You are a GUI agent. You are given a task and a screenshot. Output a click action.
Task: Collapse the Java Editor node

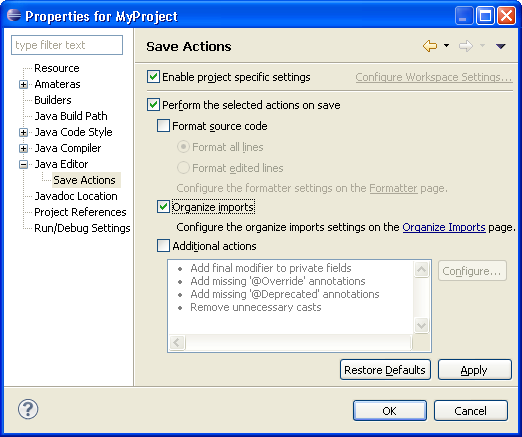pyautogui.click(x=23, y=164)
